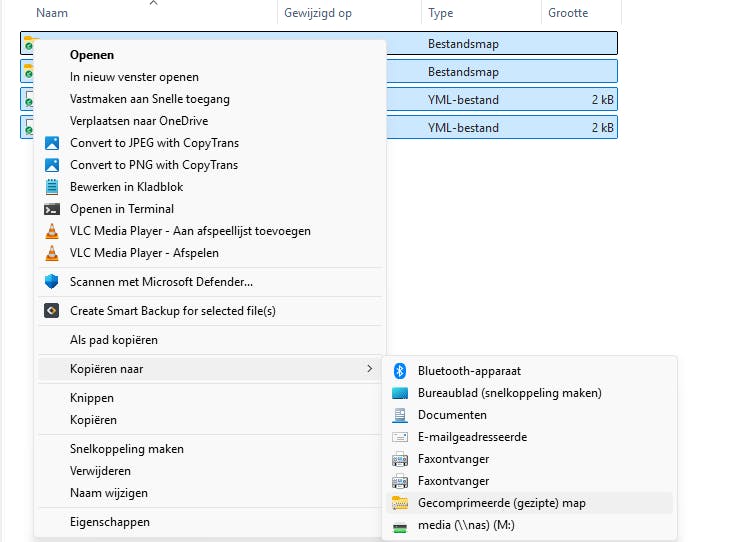Click the Smart Backup icon

click(52, 311)
